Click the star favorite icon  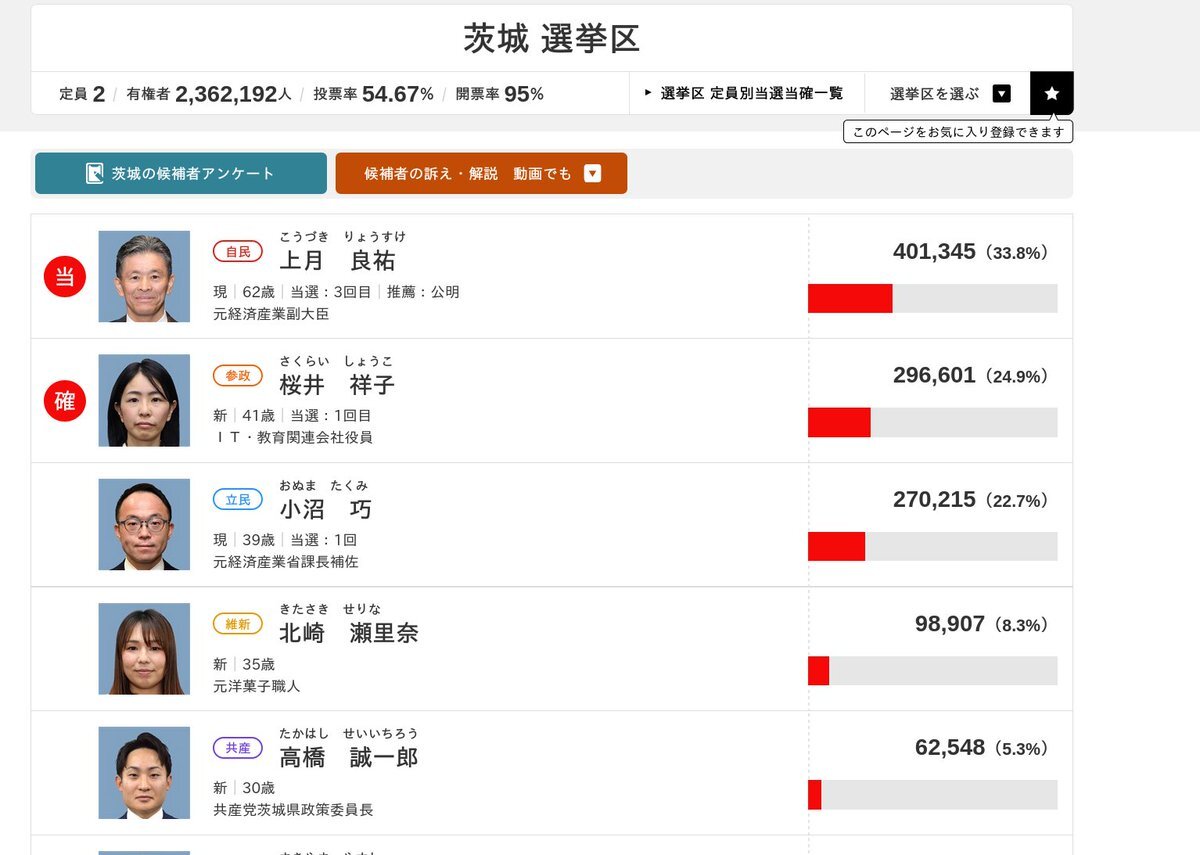pos(1051,93)
